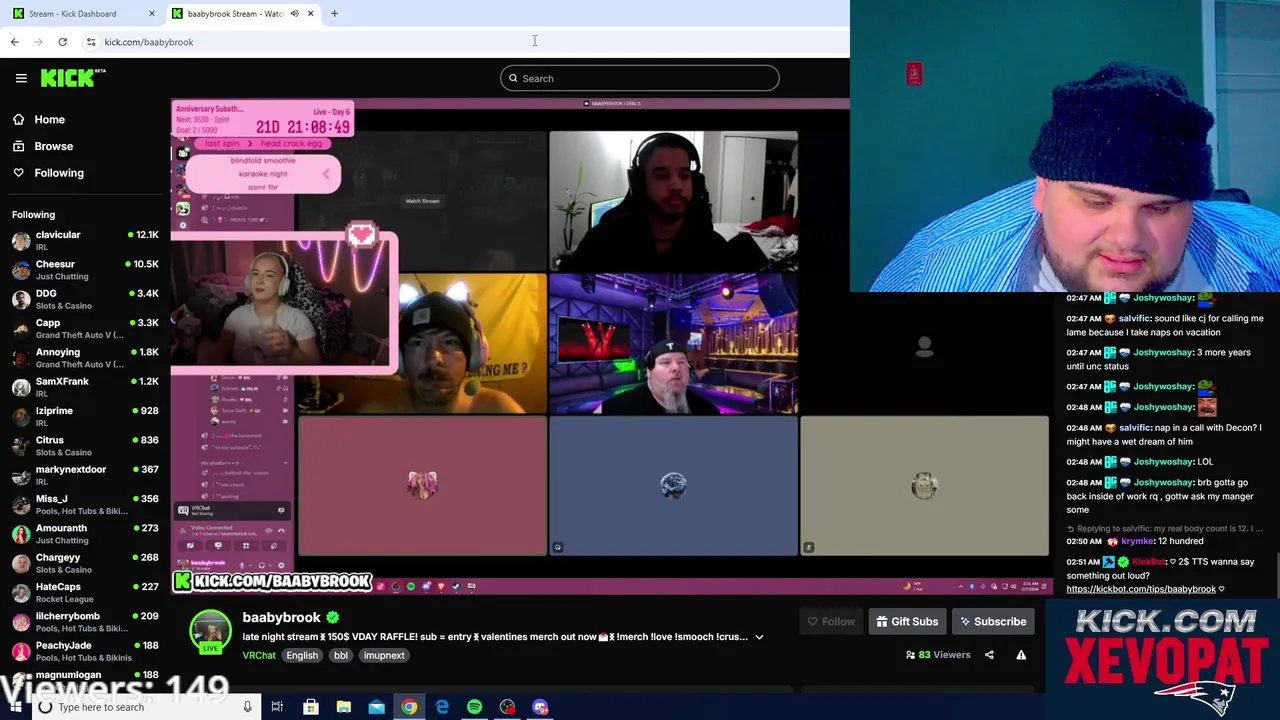Image resolution: width=1280 pixels, height=720 pixels.
Task: Open Microsoft Store from the taskbar
Action: click(311, 707)
